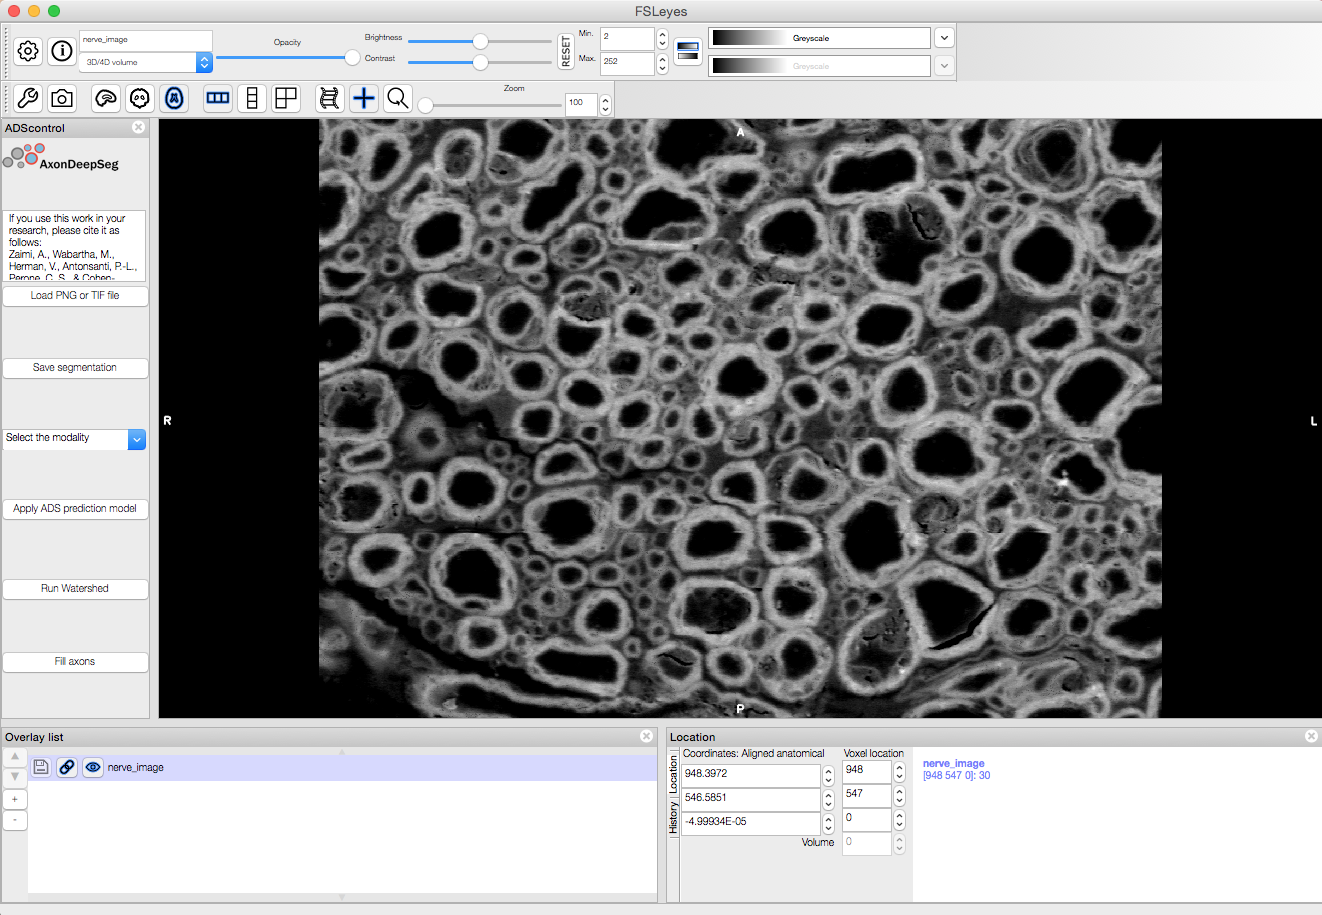Expand the Select the modality dropdown
The height and width of the screenshot is (915, 1322).
[137, 439]
